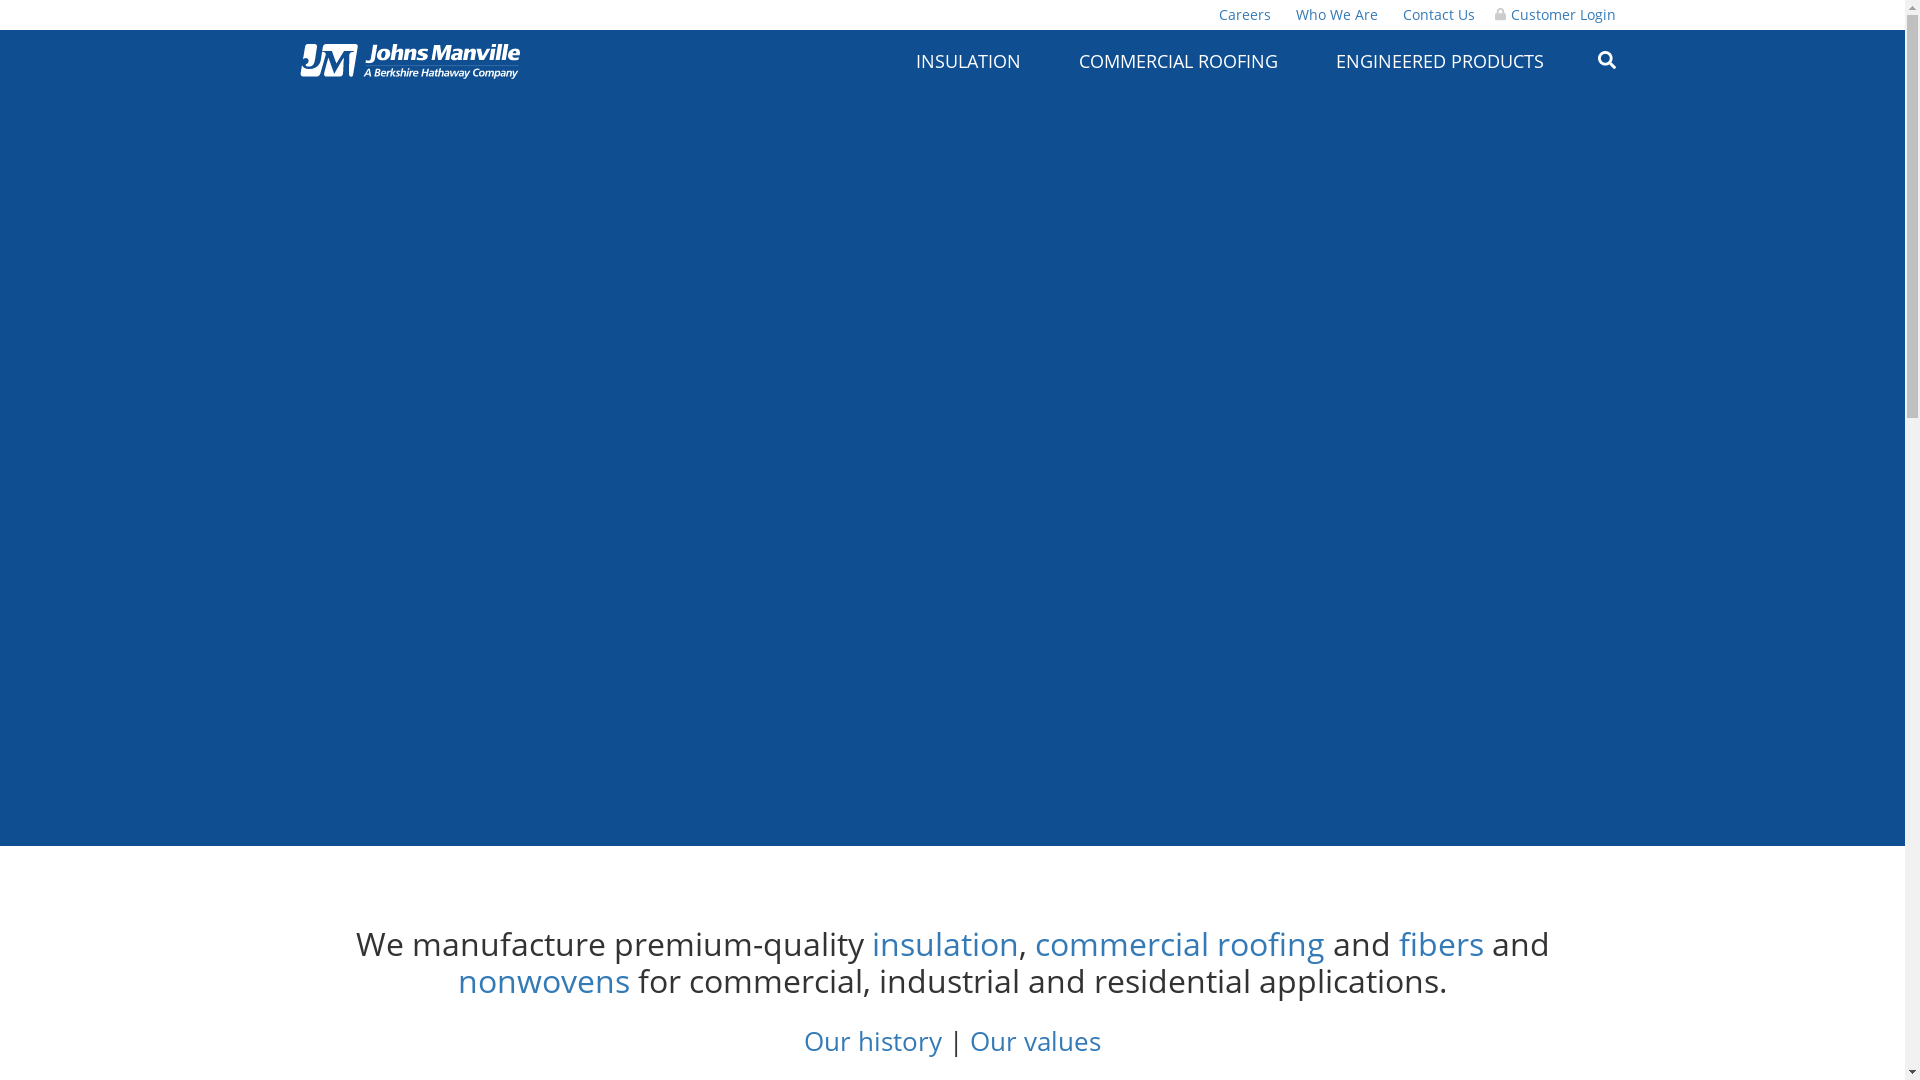This screenshot has width=1920, height=1080.
Task: Open the INSULATION menu
Action: [x=968, y=61]
